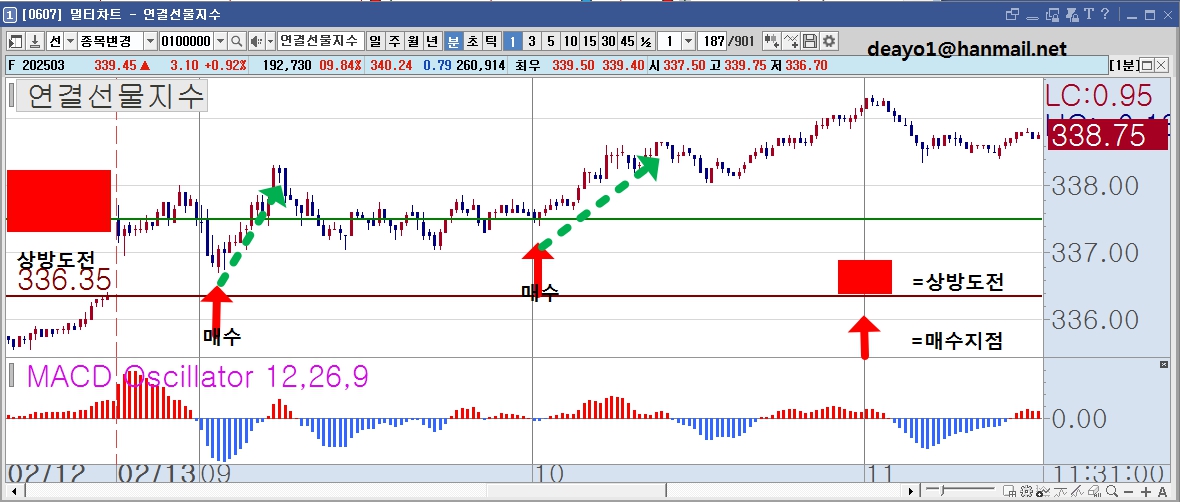Save chart using the floppy disk icon
The image size is (1180, 502).
[x=810, y=41]
